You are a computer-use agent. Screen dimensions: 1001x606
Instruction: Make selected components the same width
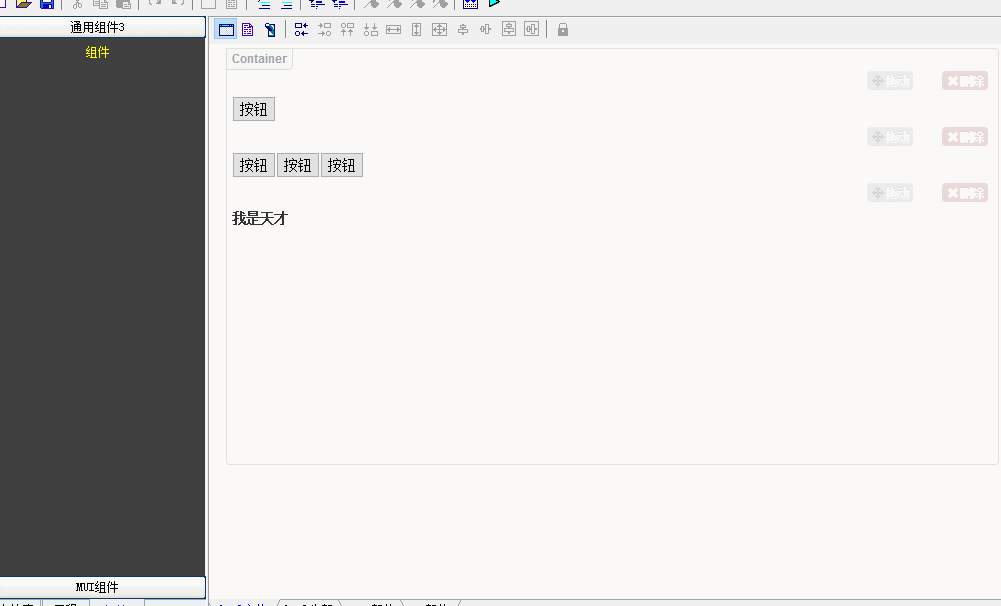point(393,29)
